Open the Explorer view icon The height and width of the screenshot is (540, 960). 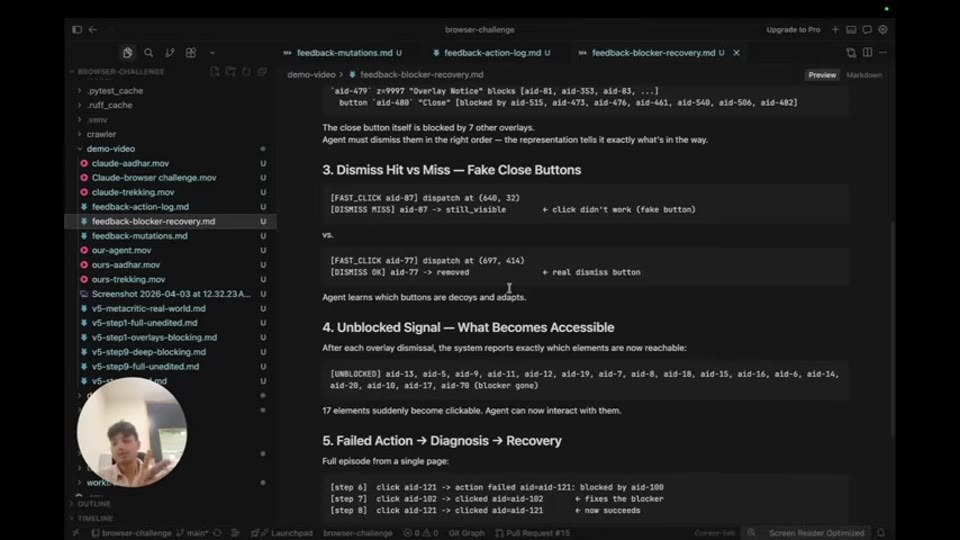click(x=127, y=53)
